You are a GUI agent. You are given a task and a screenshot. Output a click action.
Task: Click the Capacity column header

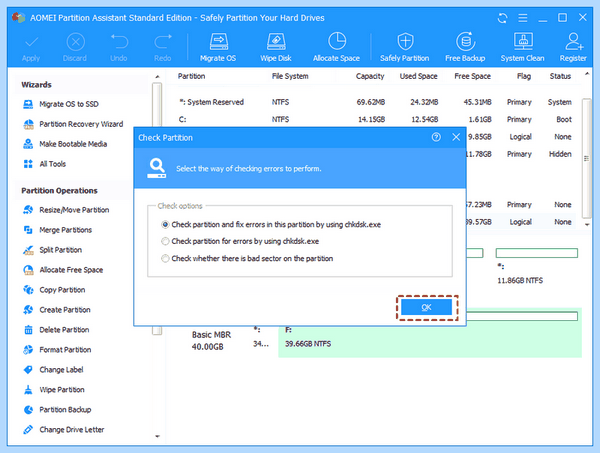(x=370, y=76)
